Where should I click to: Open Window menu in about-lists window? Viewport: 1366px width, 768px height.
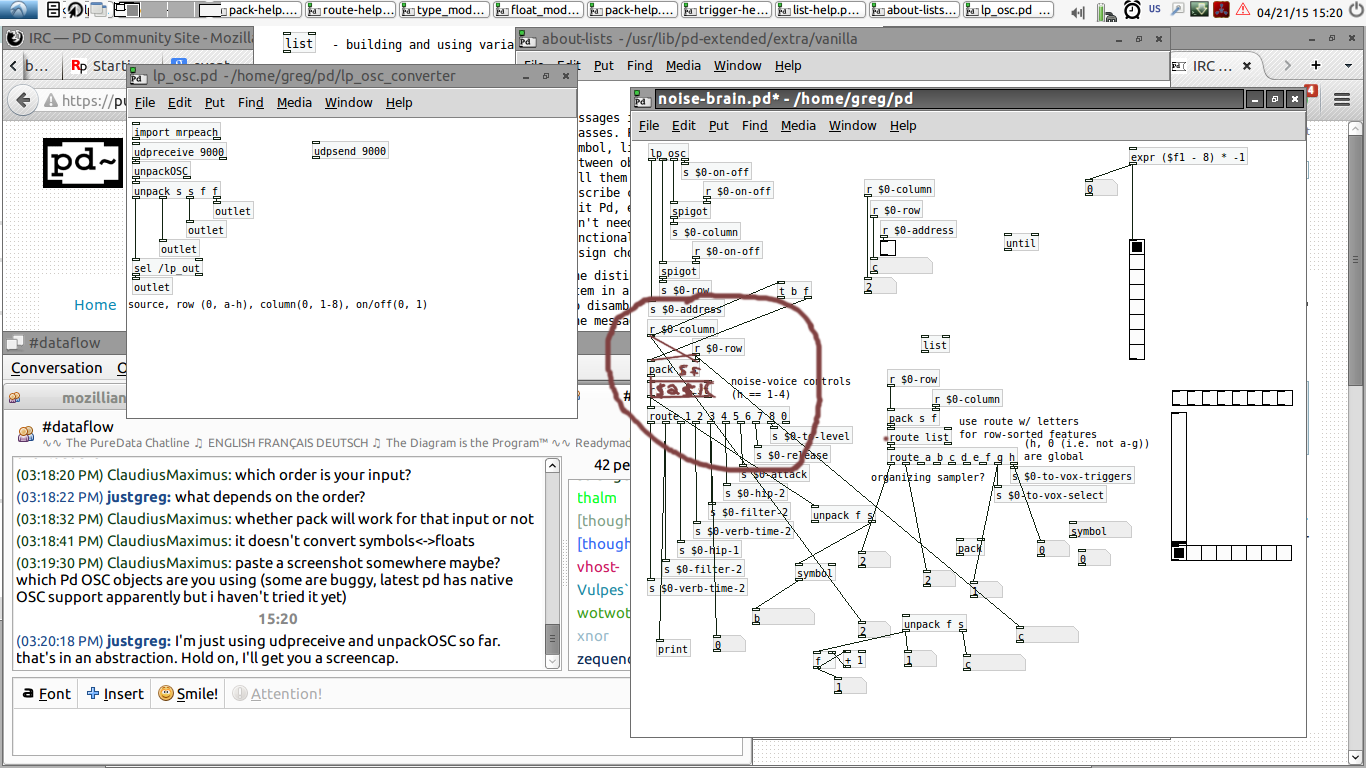pos(738,65)
